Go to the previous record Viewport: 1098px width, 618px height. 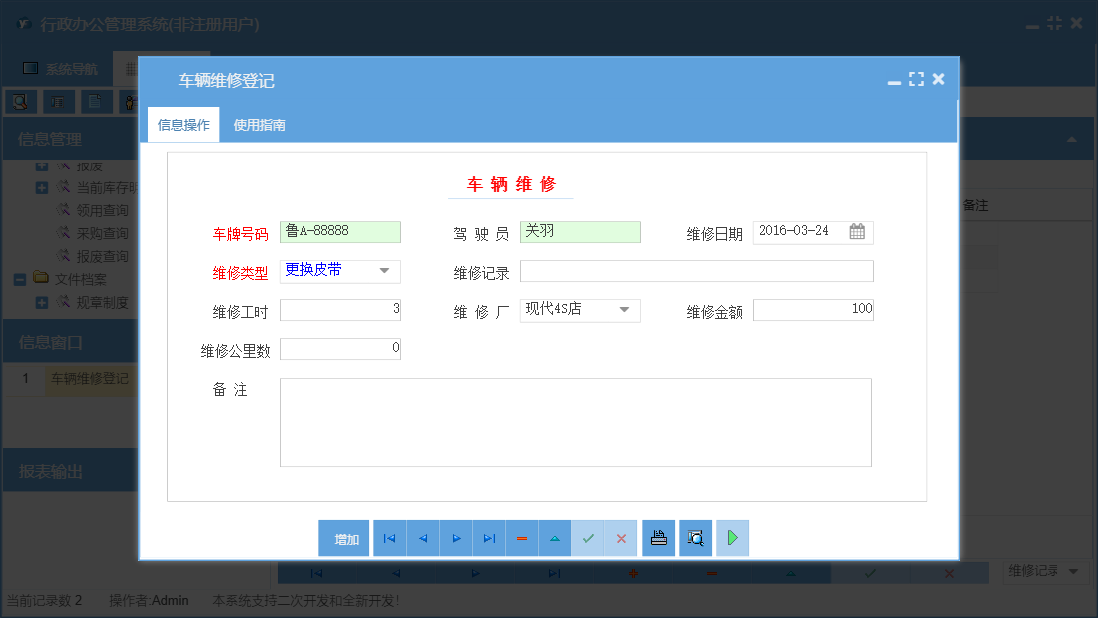(422, 538)
